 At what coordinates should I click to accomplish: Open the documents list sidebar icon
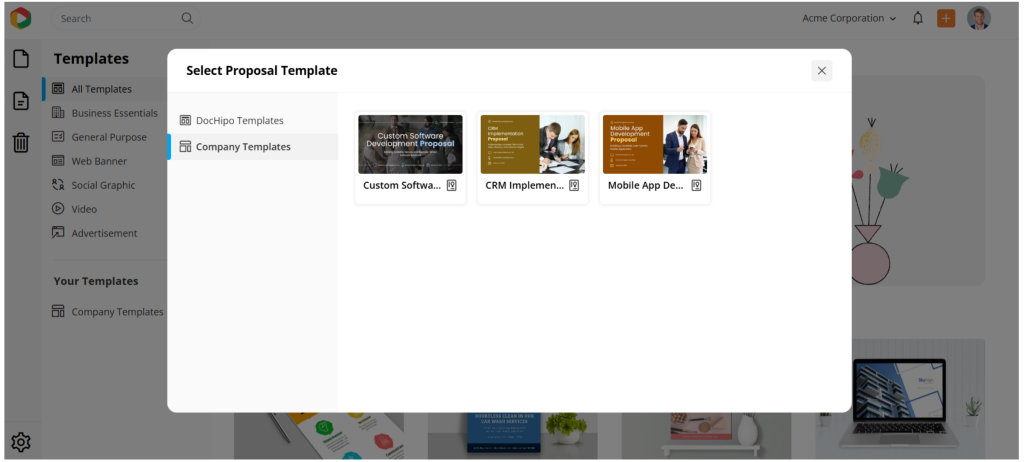pyautogui.click(x=21, y=101)
